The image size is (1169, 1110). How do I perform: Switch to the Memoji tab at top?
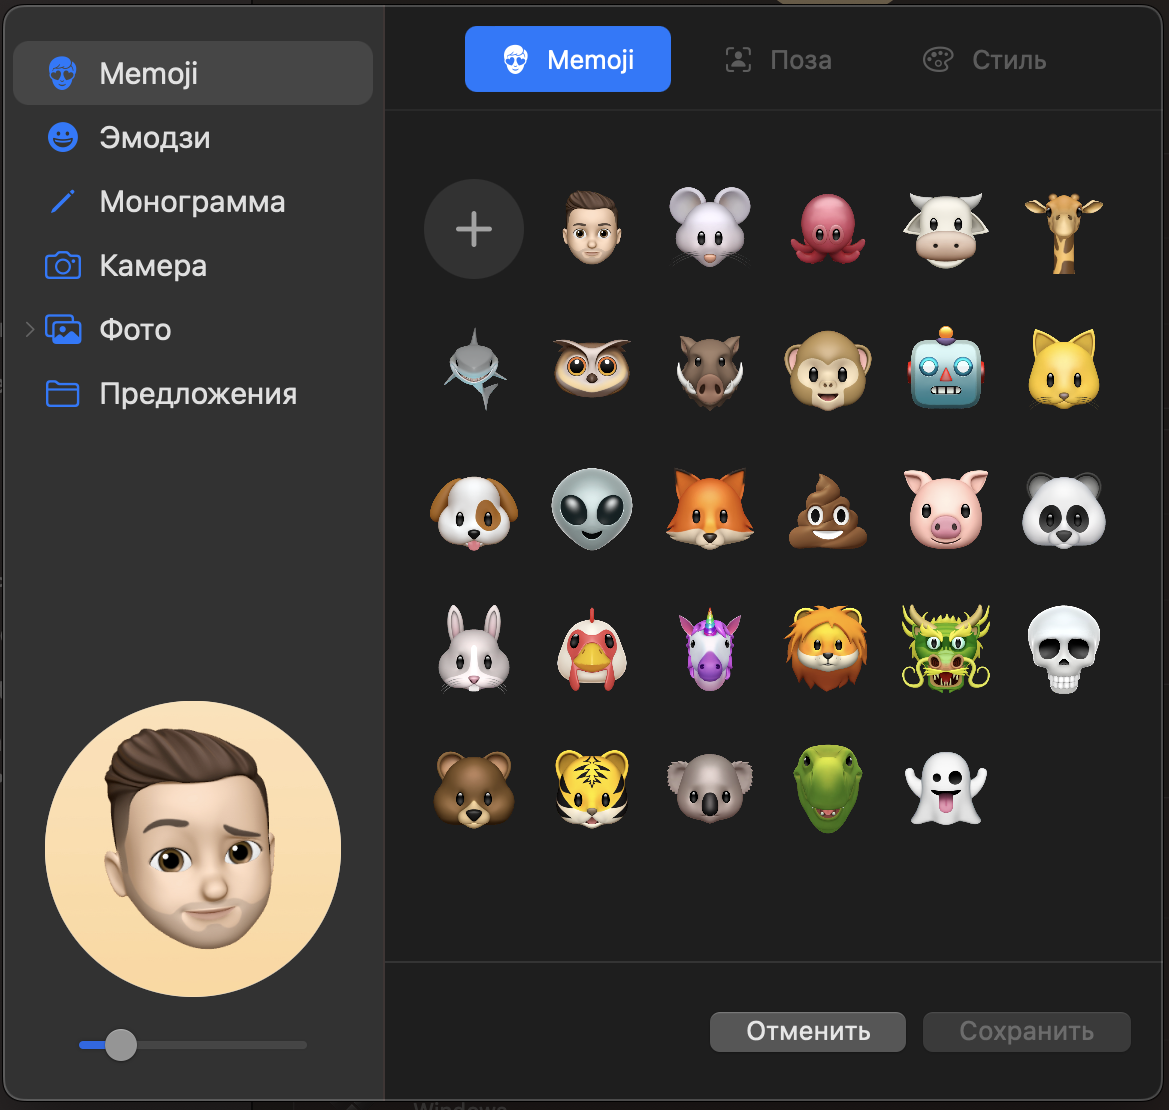(567, 59)
